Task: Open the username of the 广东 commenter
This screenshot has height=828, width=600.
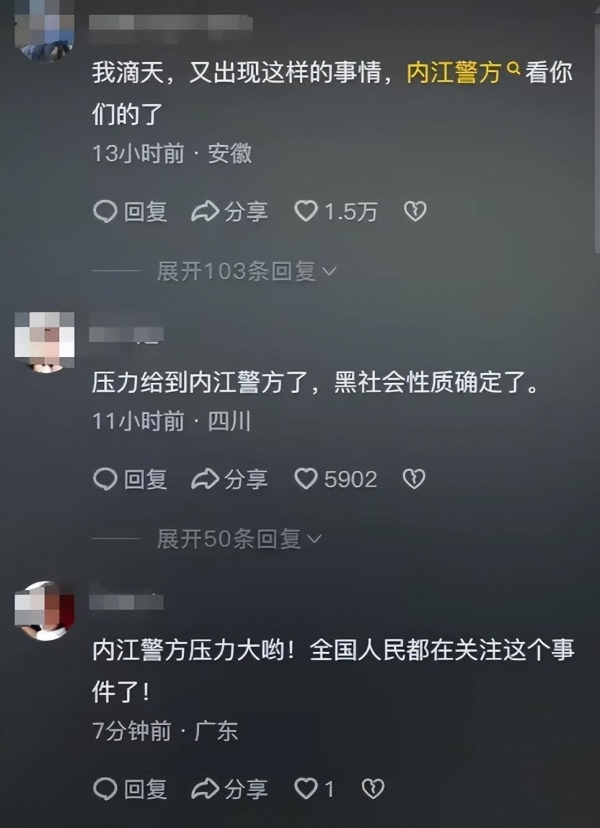Action: 126,601
